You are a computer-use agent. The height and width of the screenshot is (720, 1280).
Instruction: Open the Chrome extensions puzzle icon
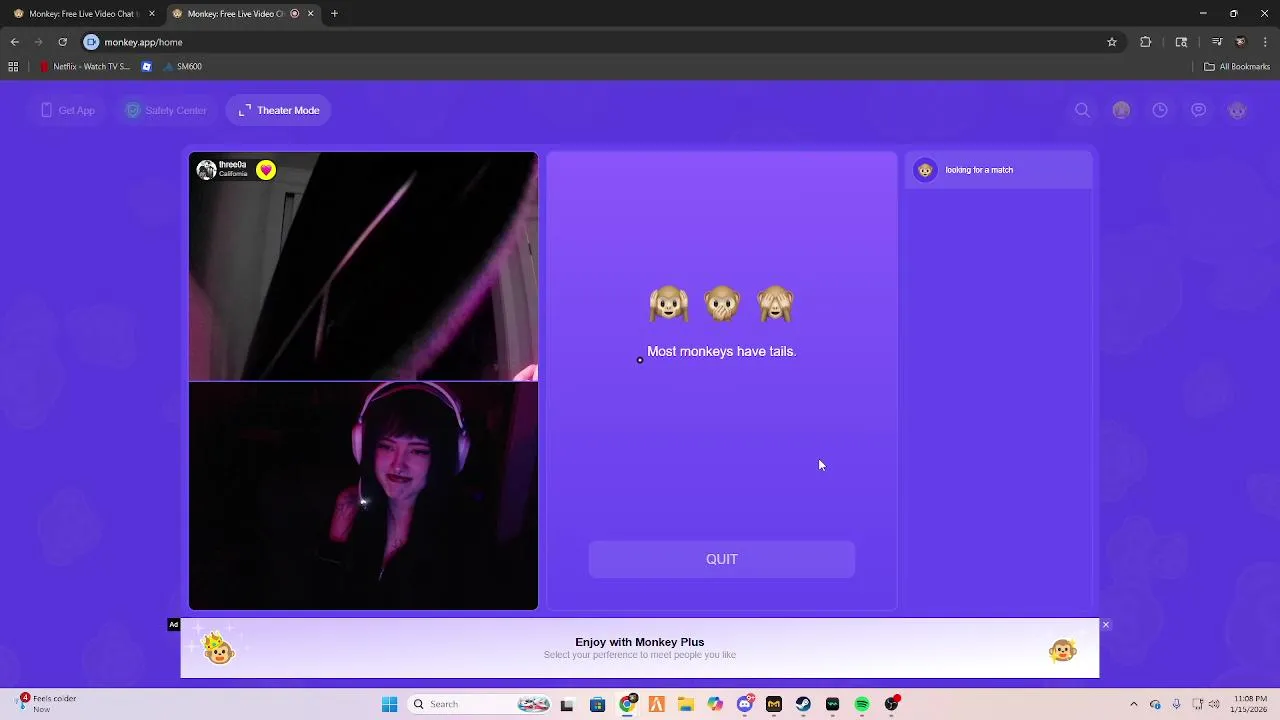tap(1146, 42)
